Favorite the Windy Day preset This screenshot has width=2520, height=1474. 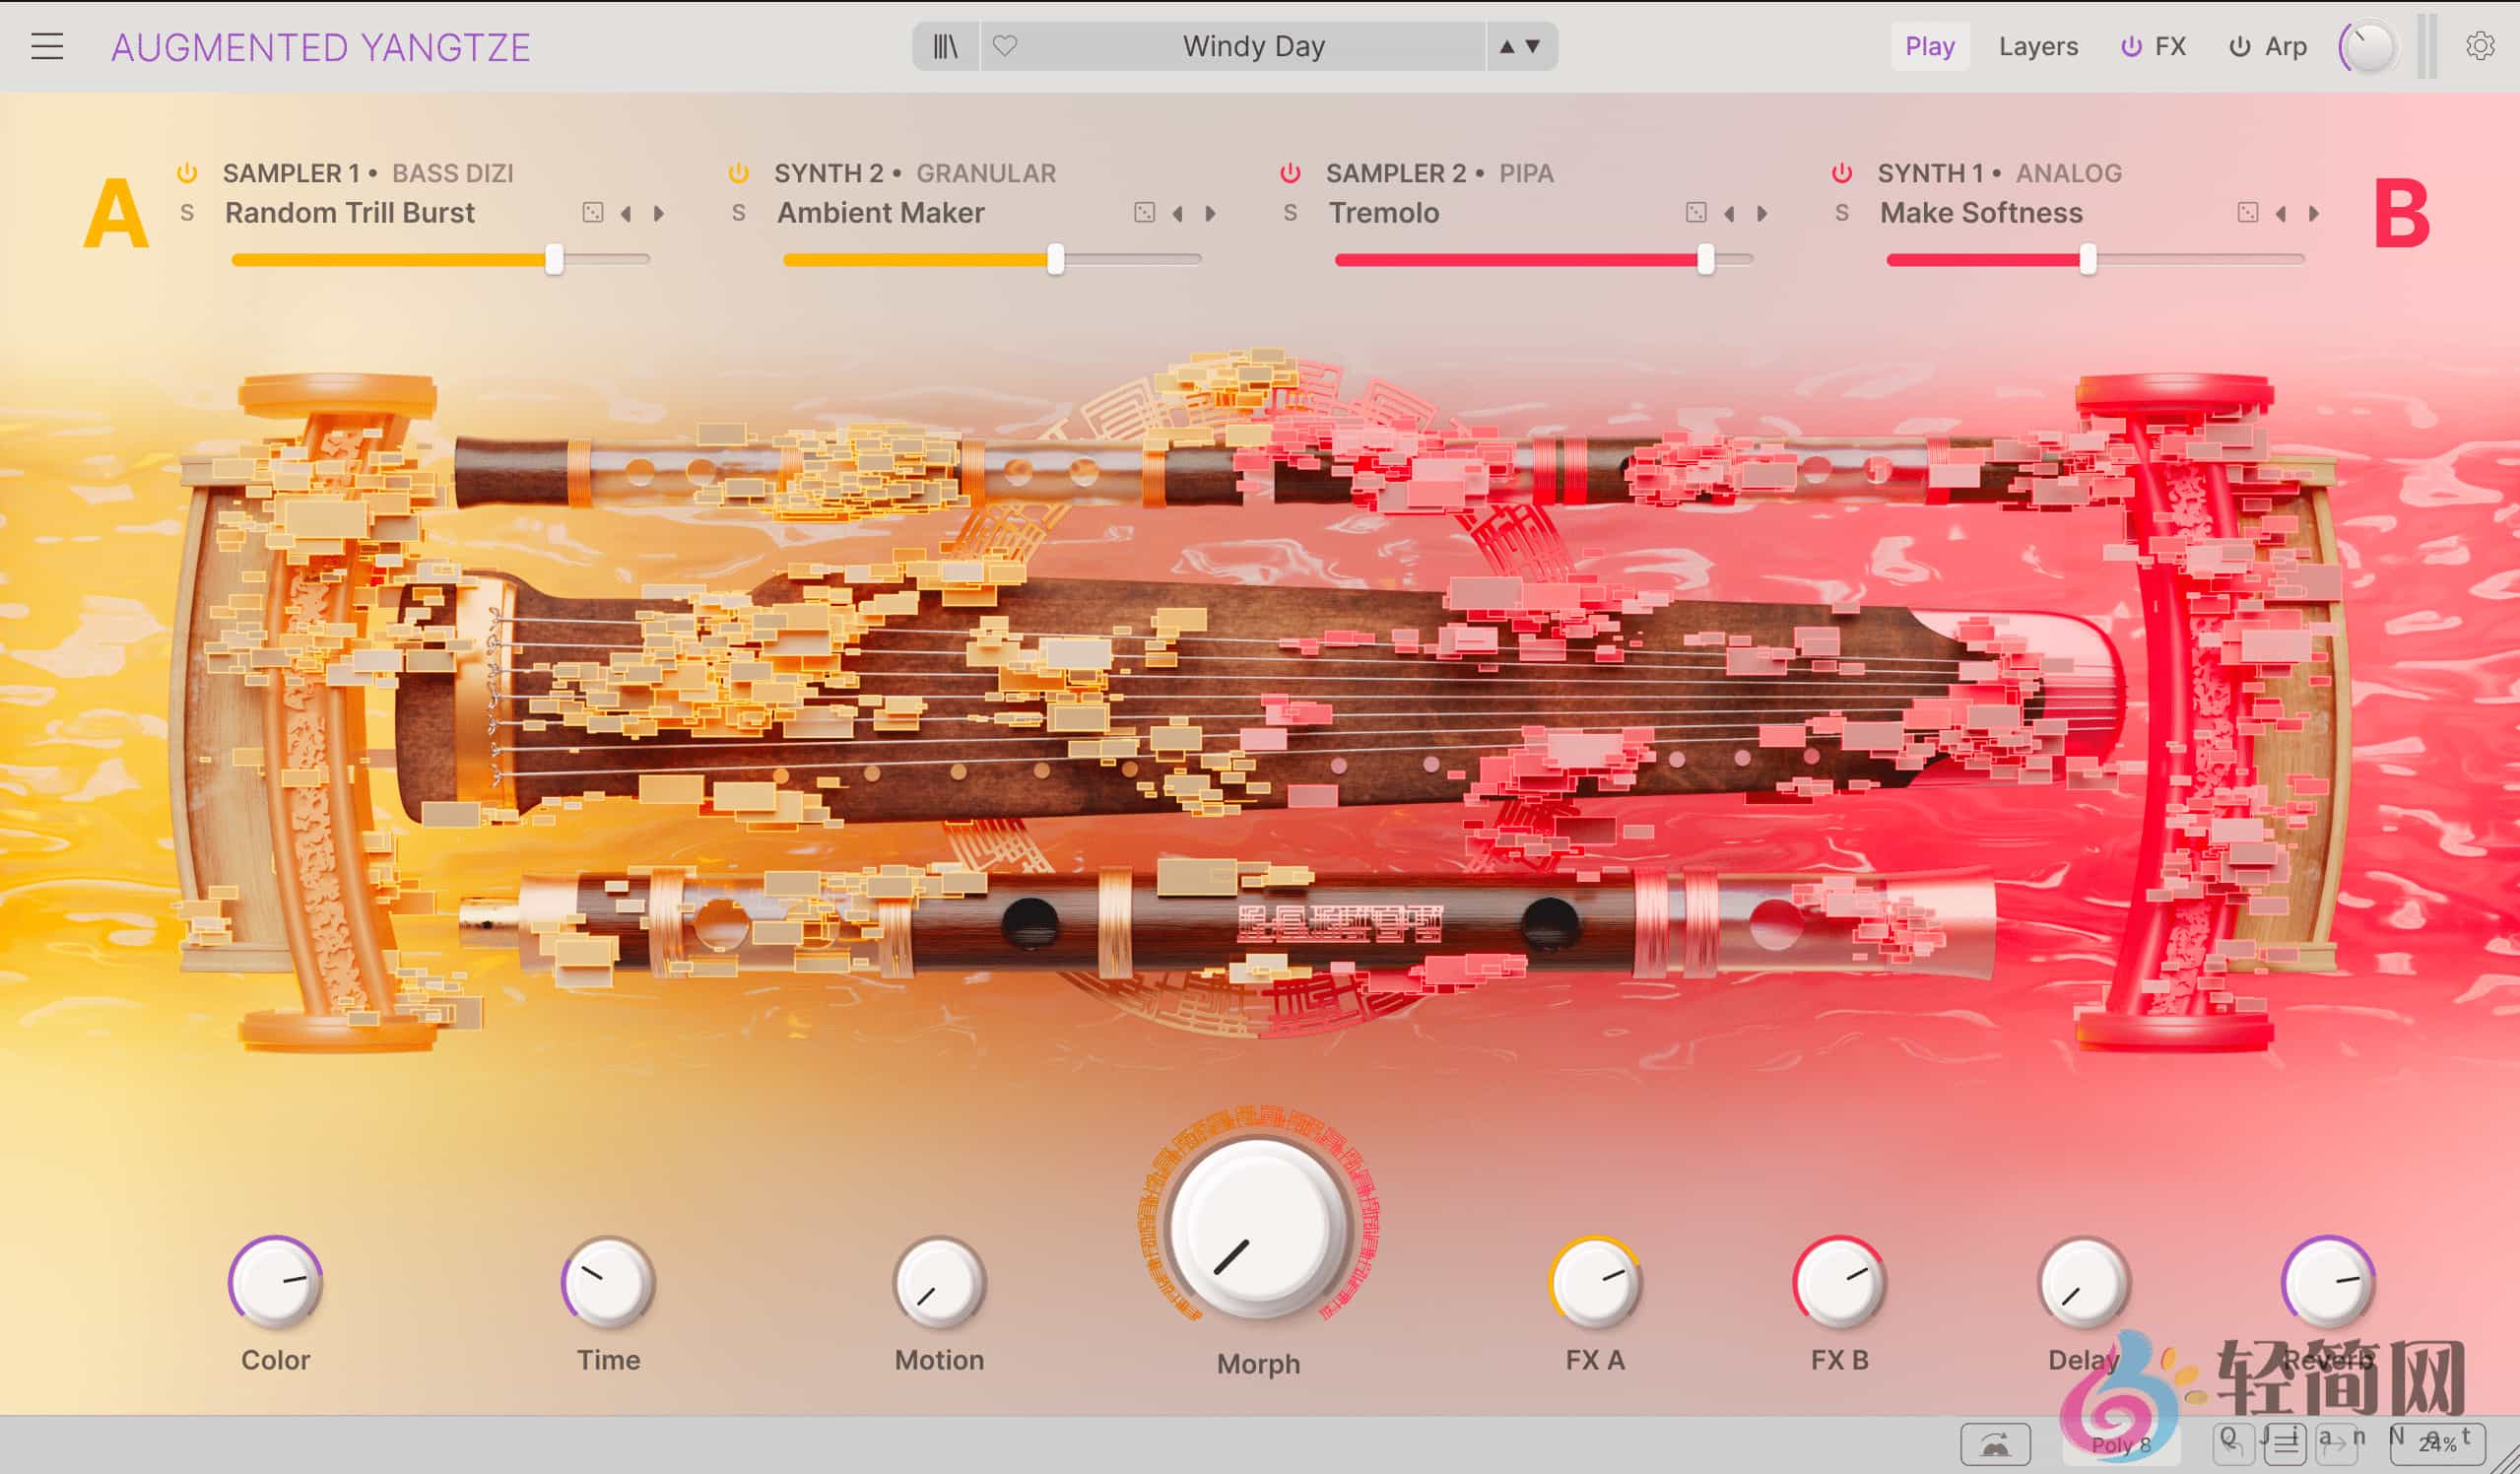click(x=1005, y=47)
